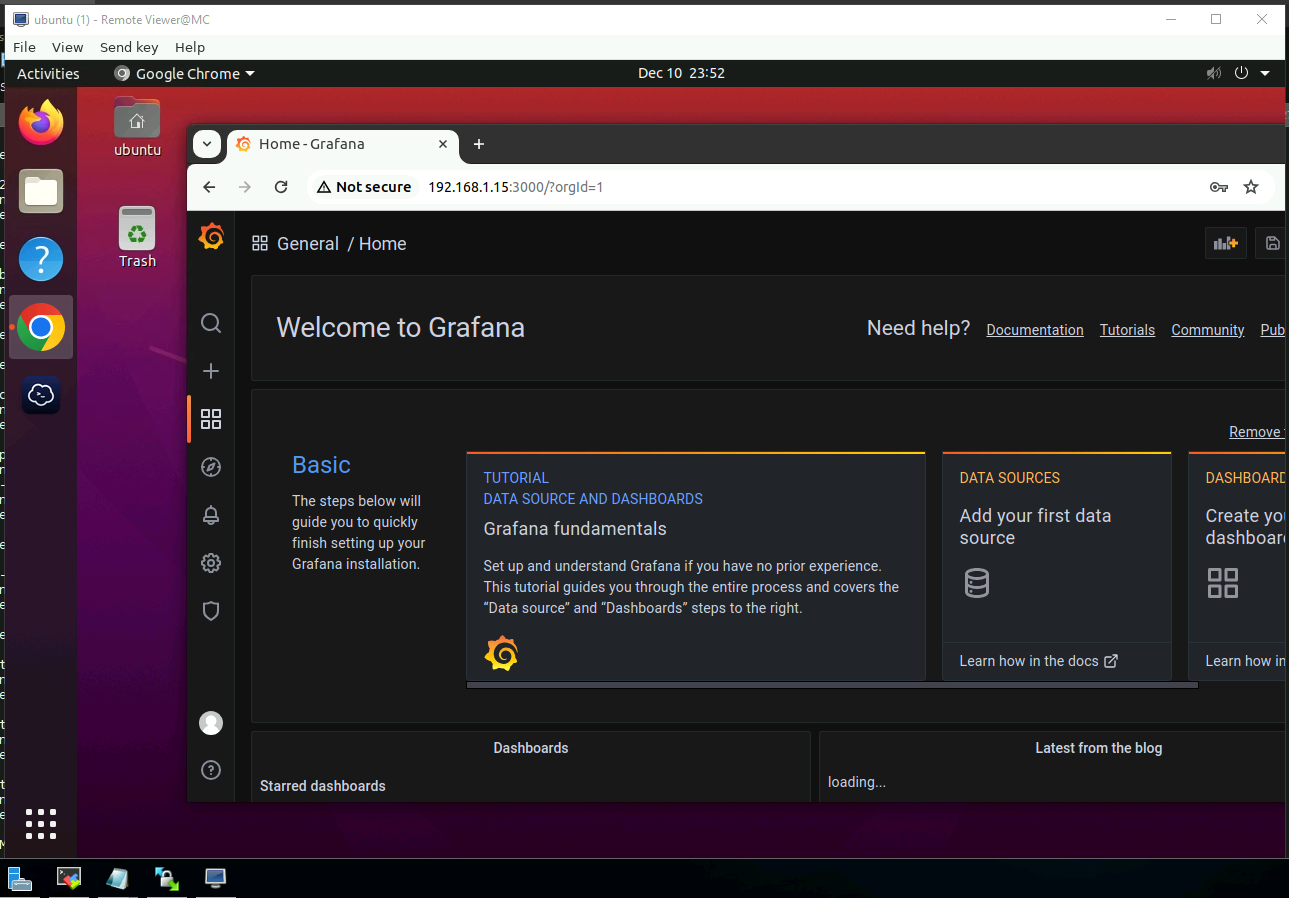Open the Grafana search icon in sidebar
This screenshot has height=898, width=1289.
coord(211,323)
